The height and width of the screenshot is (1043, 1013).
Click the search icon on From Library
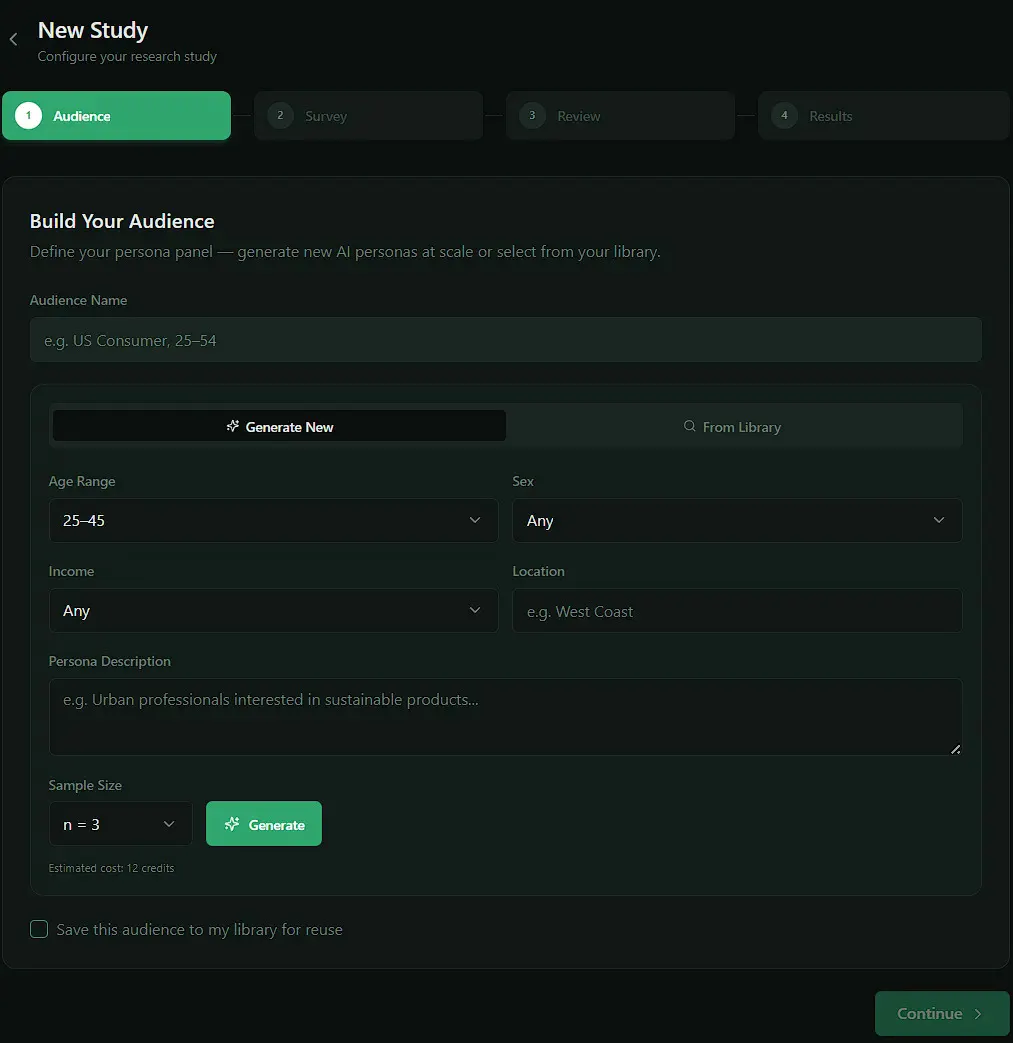690,426
